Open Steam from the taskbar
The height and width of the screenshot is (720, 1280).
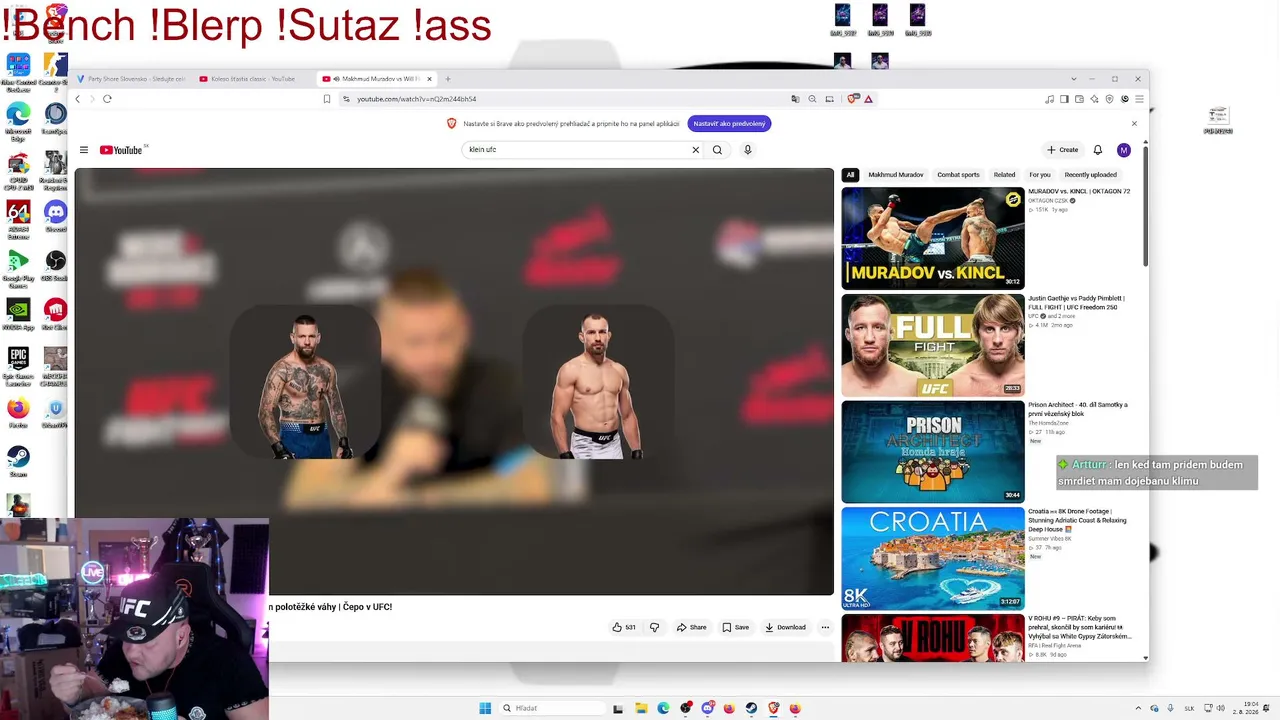751,708
